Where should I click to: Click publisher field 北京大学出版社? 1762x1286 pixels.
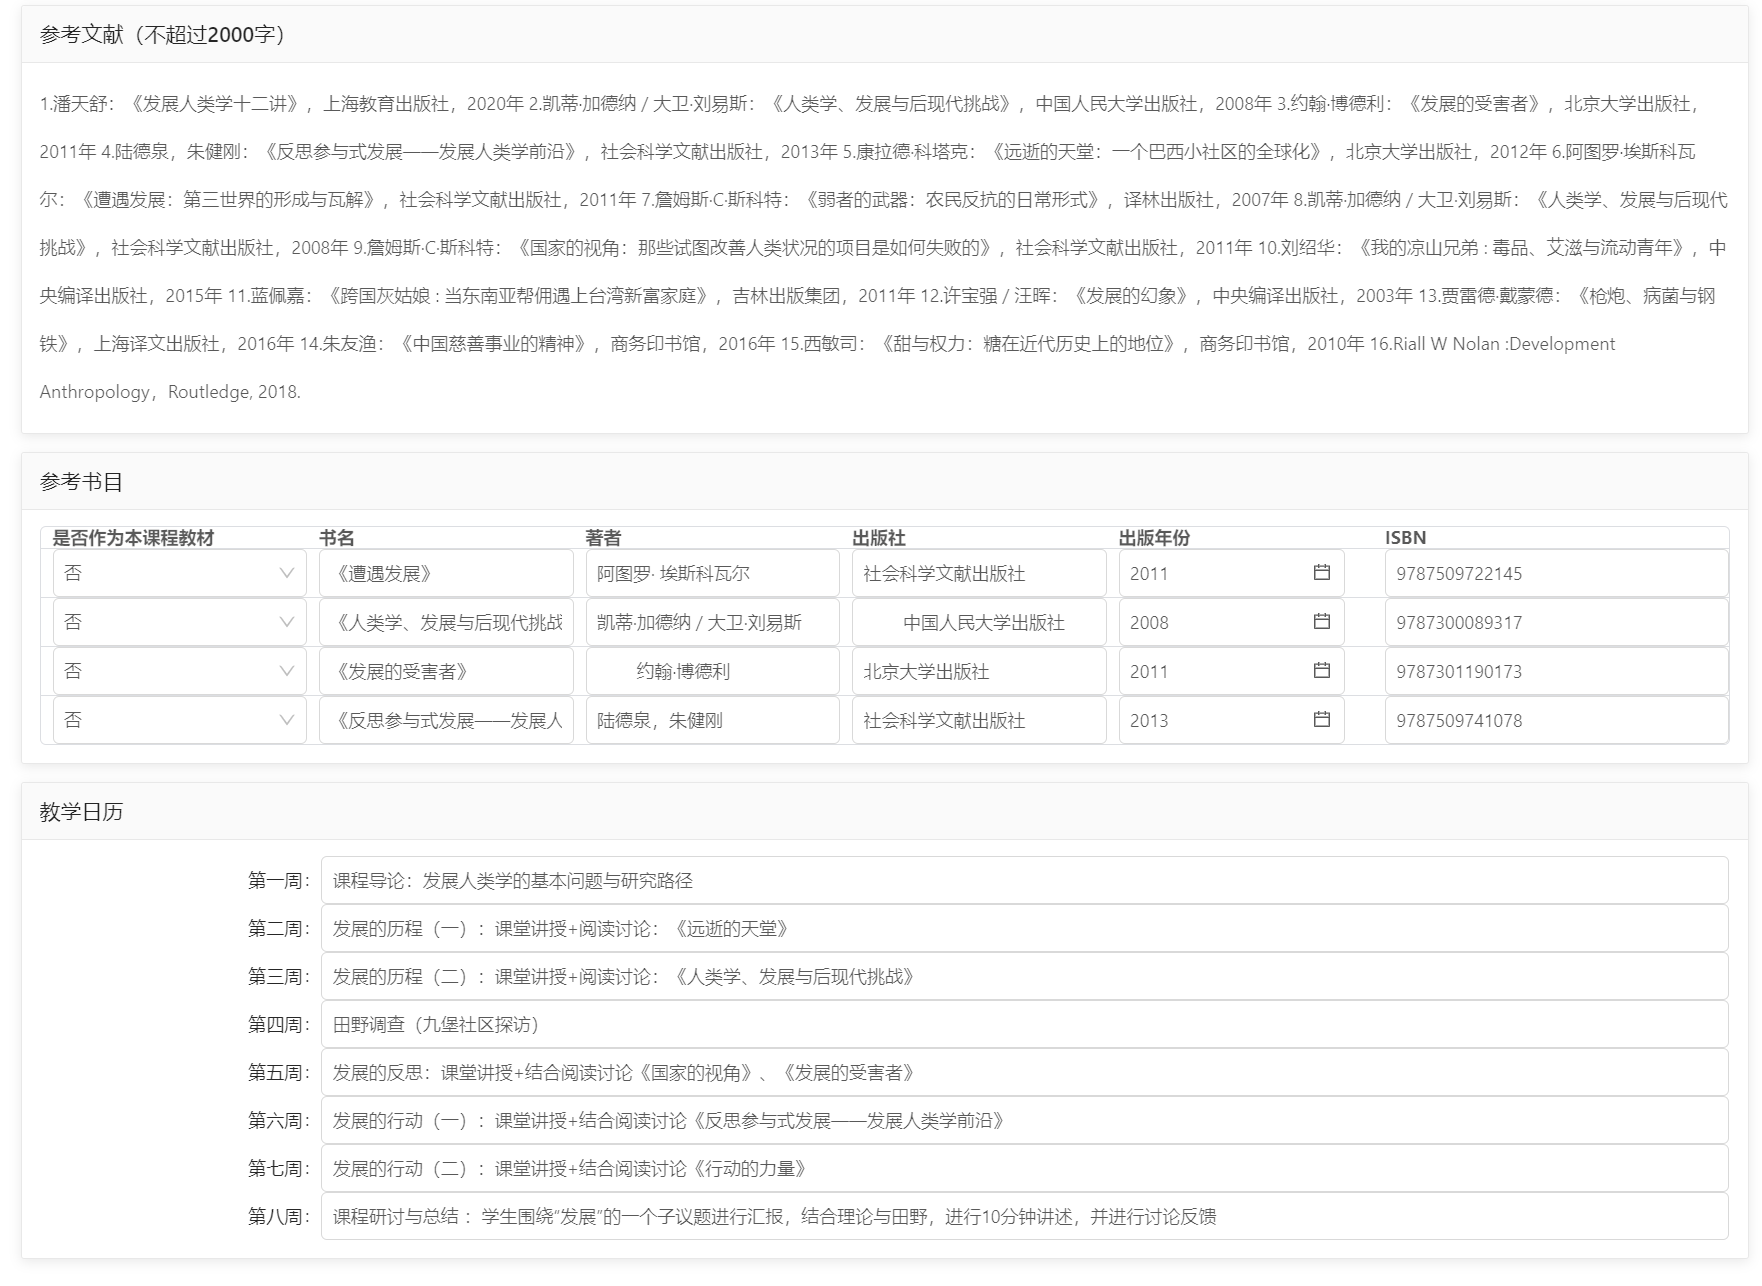point(979,671)
